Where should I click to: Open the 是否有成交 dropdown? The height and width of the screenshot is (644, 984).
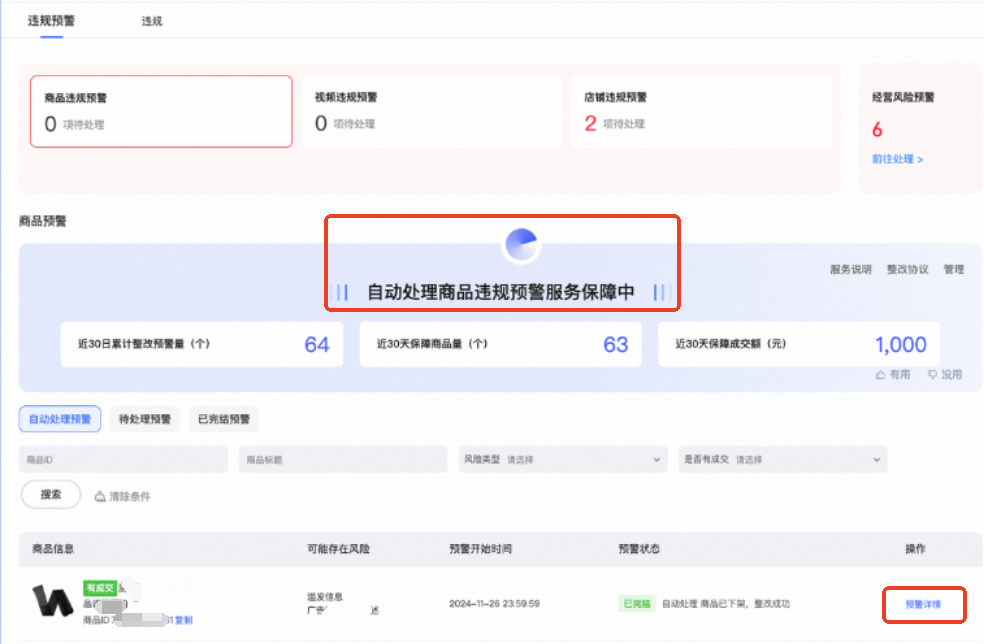[x=783, y=459]
